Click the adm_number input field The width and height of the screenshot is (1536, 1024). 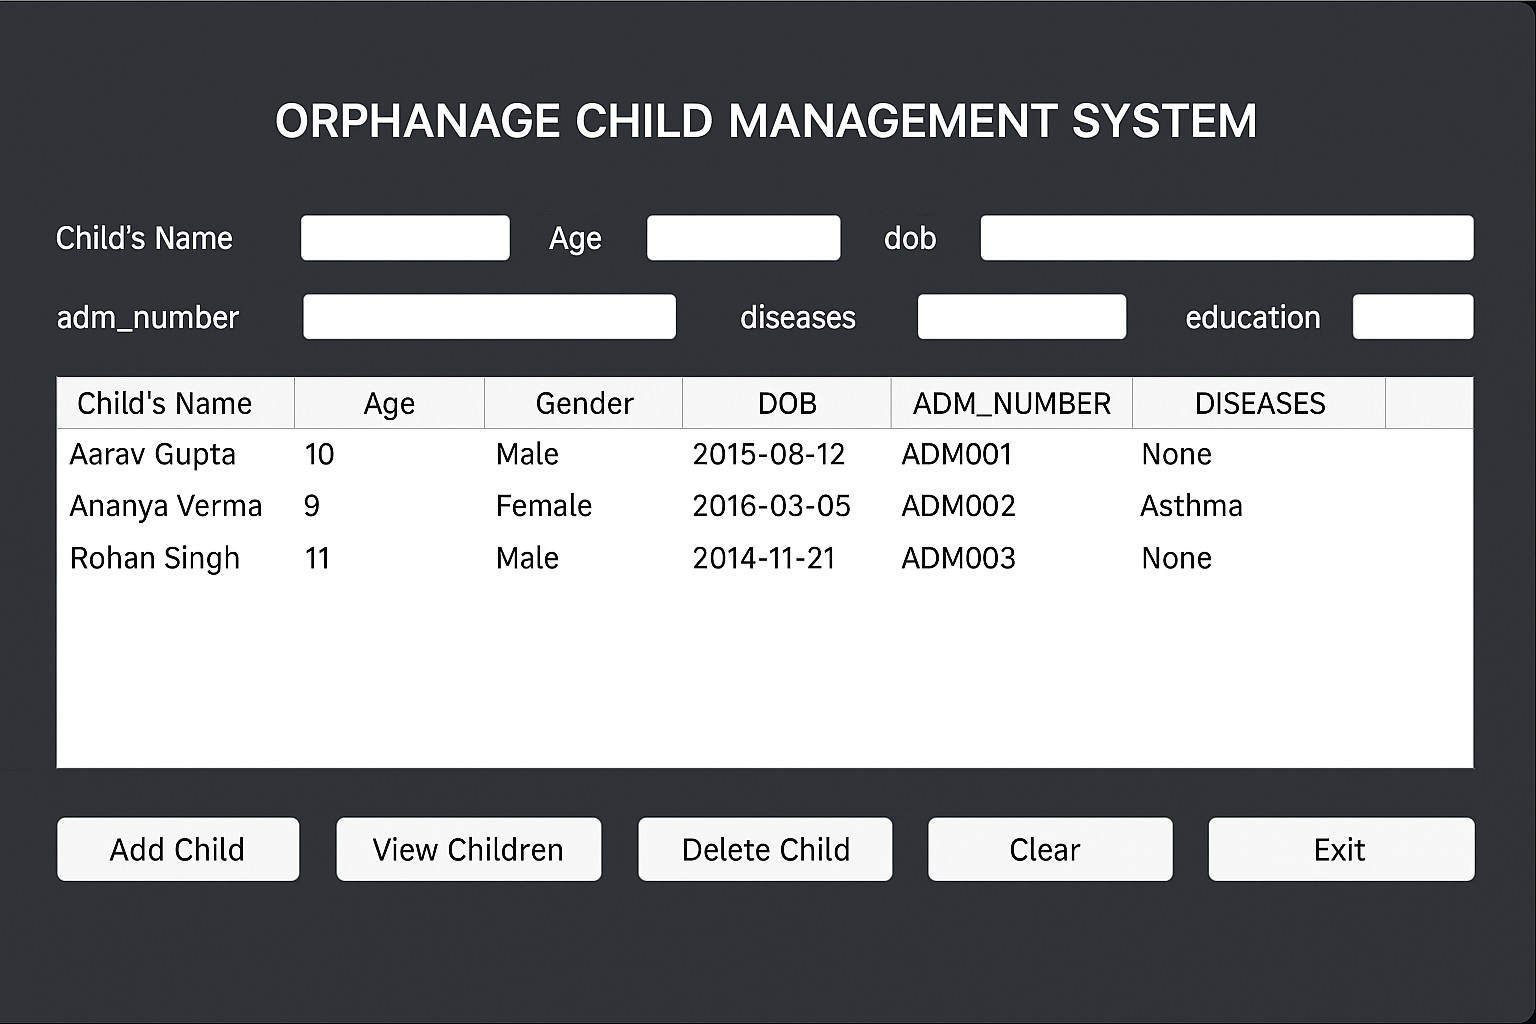(x=489, y=317)
